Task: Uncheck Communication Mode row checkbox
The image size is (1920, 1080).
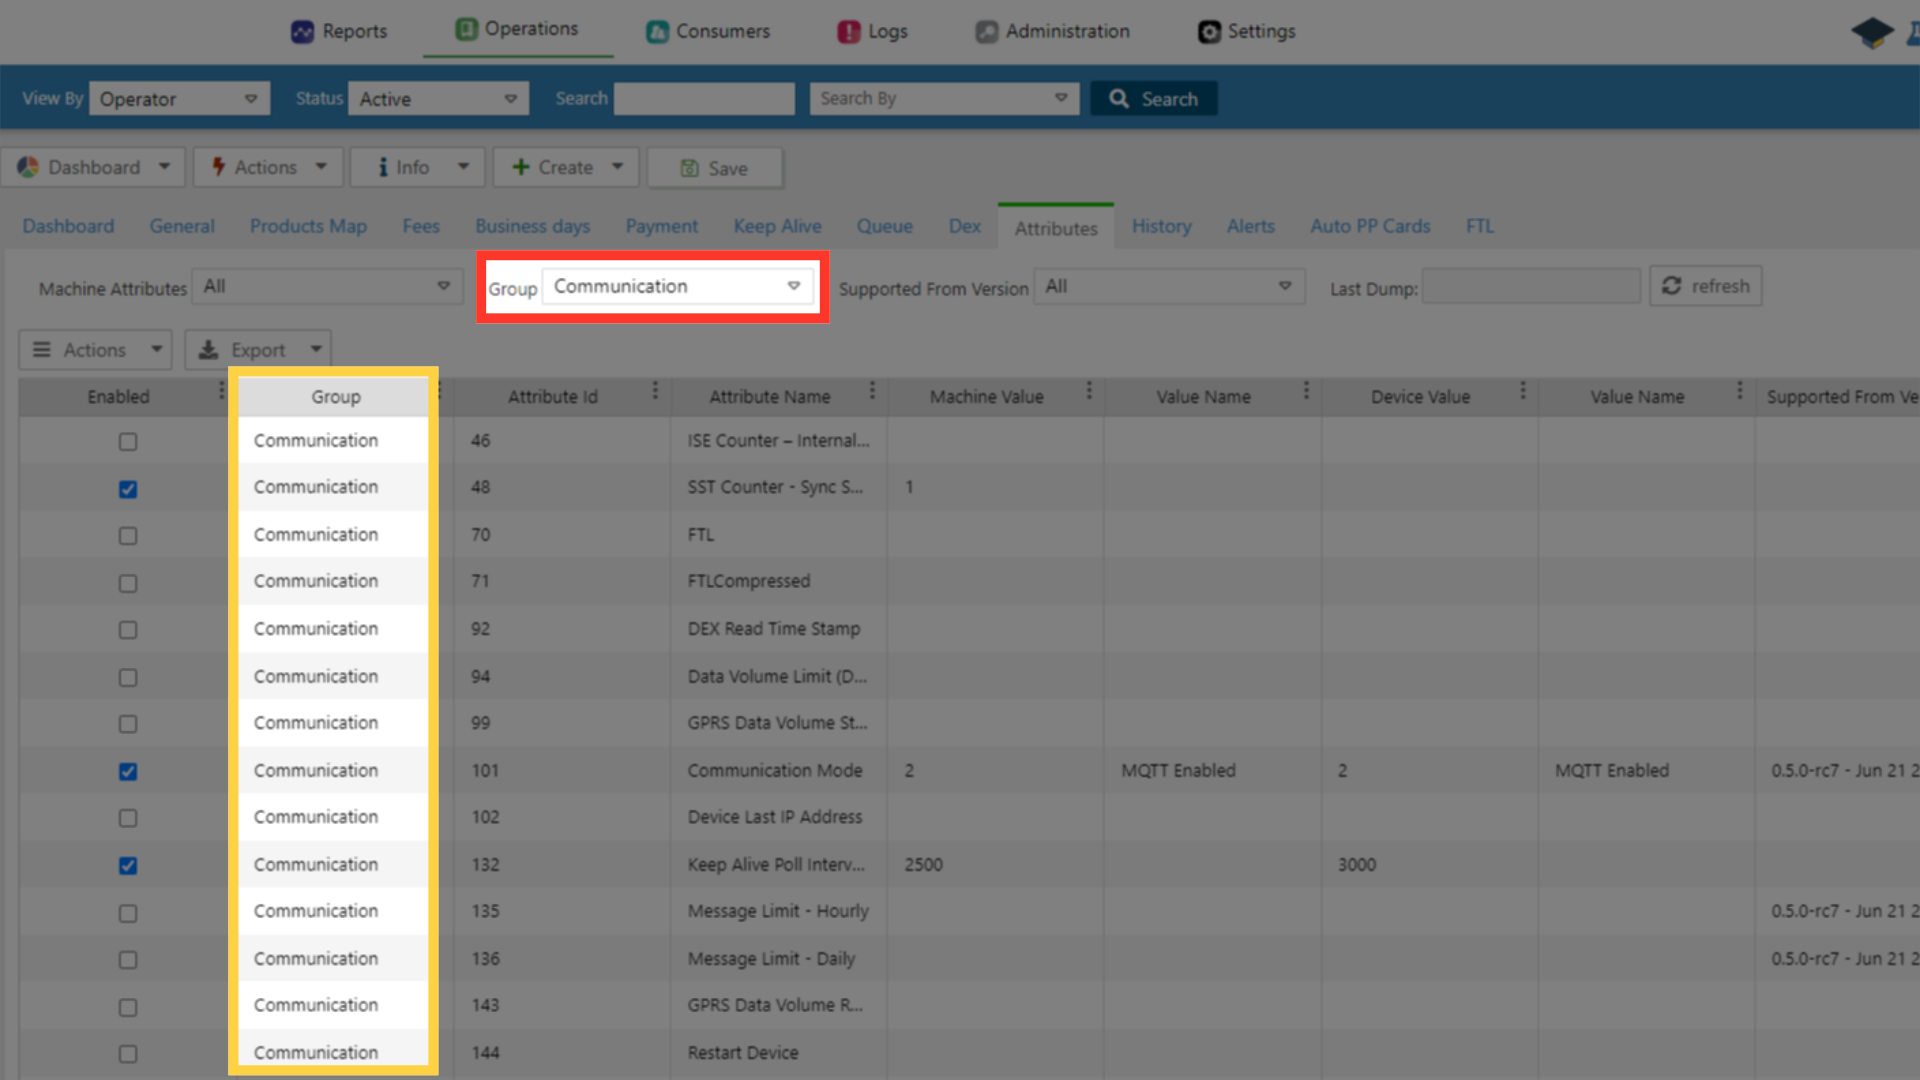Action: [128, 771]
